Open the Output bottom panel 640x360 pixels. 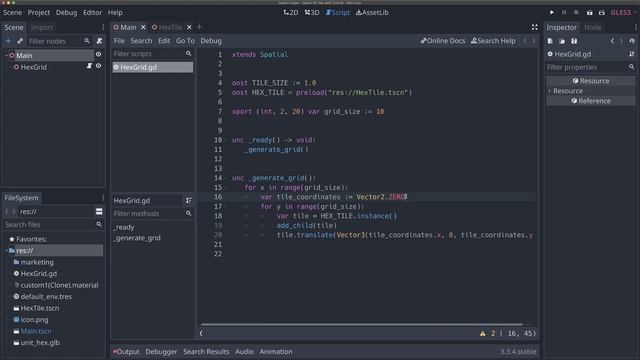[x=127, y=351]
